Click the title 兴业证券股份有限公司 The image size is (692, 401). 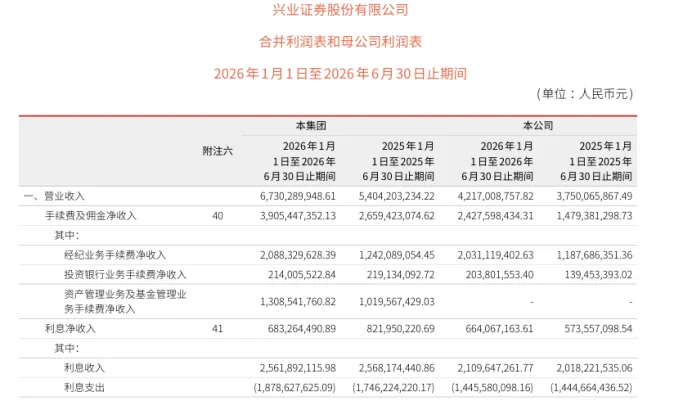click(x=340, y=10)
